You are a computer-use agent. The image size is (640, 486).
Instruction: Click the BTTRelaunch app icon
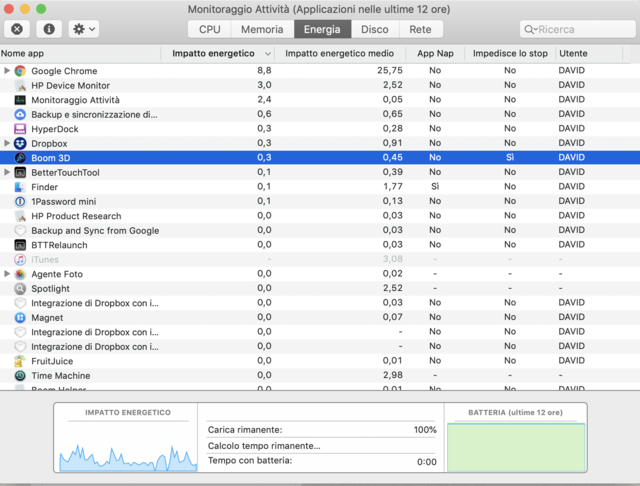pyautogui.click(x=20, y=245)
